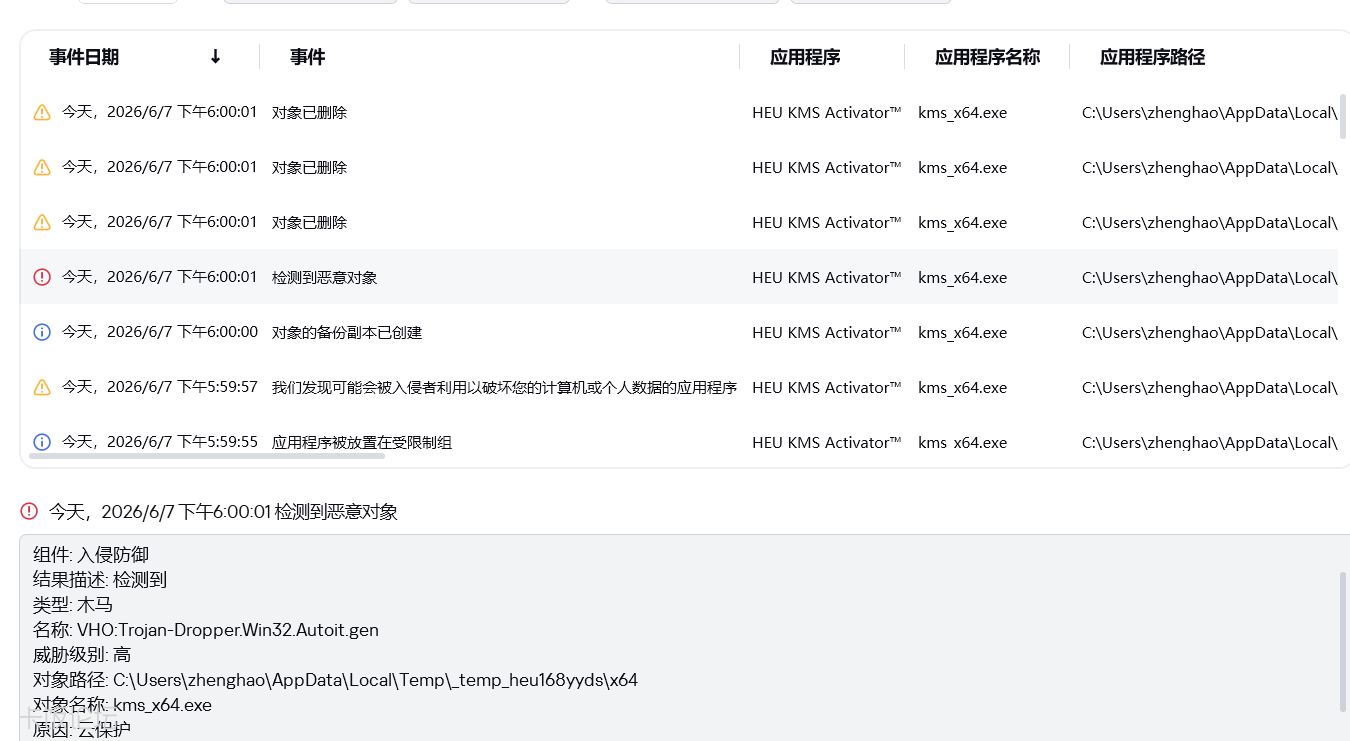Click the 原因: 云保护 detail line
This screenshot has width=1350, height=741.
(x=82, y=730)
